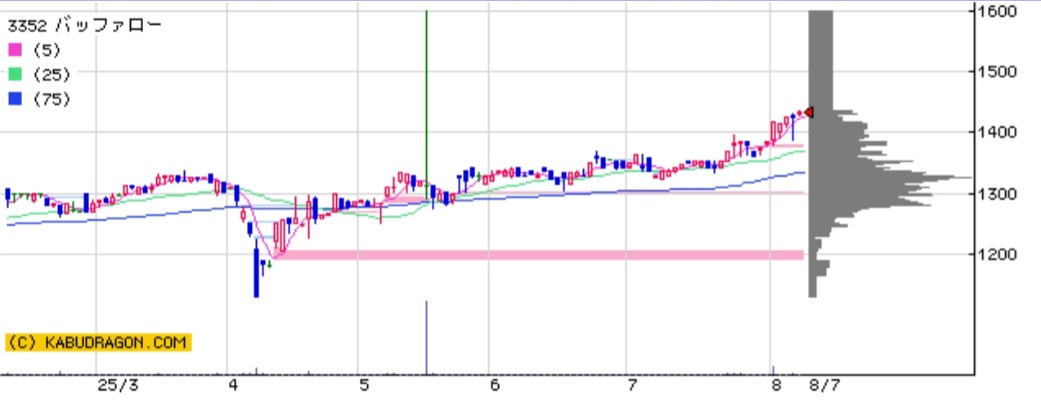
Task: Click the blue (75) moving average swatch
Action: click(15, 99)
